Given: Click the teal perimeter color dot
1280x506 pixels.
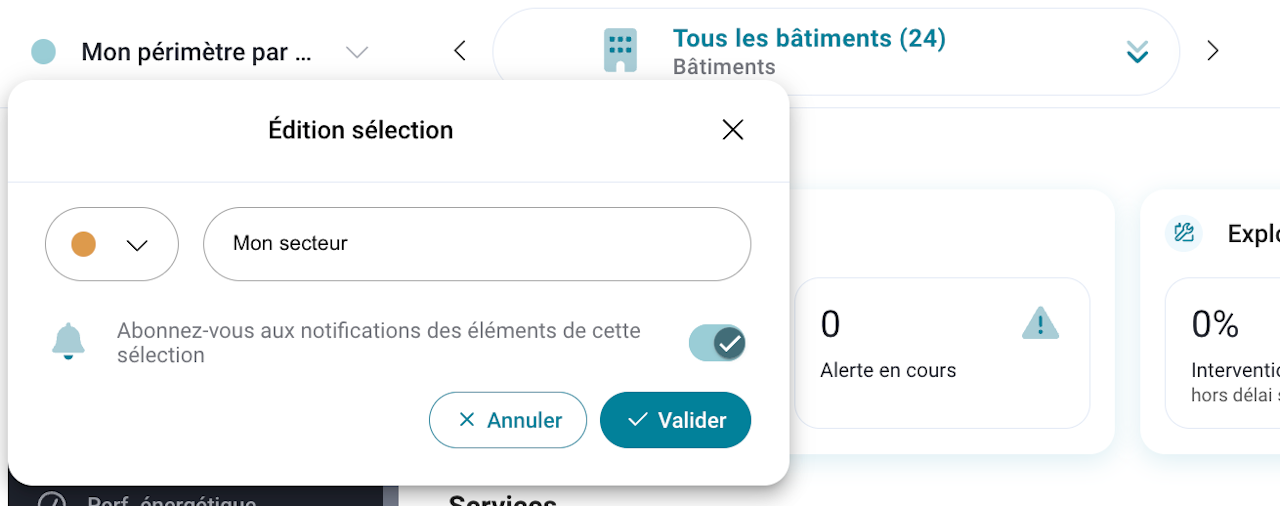Looking at the screenshot, I should 43,52.
